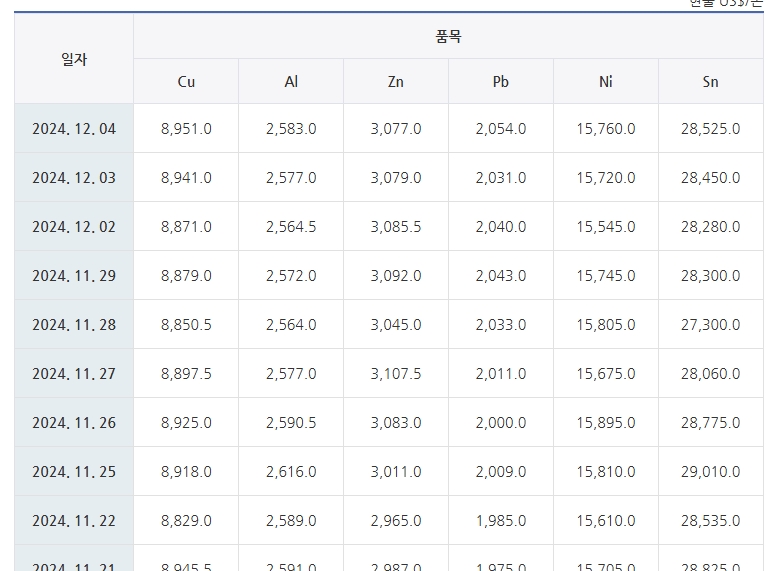Select date cell 2024. 12. 04
779x571 pixels.
(74, 129)
